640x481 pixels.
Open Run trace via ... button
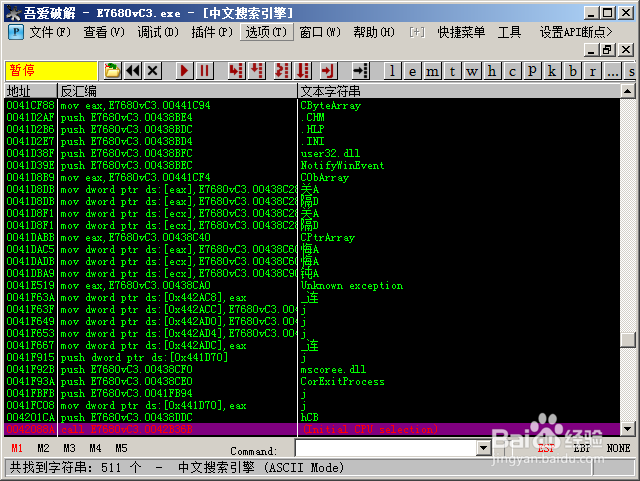coord(613,71)
